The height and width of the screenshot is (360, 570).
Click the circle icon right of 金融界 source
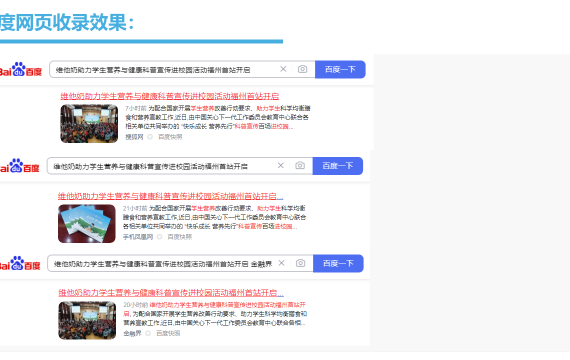tap(148, 333)
